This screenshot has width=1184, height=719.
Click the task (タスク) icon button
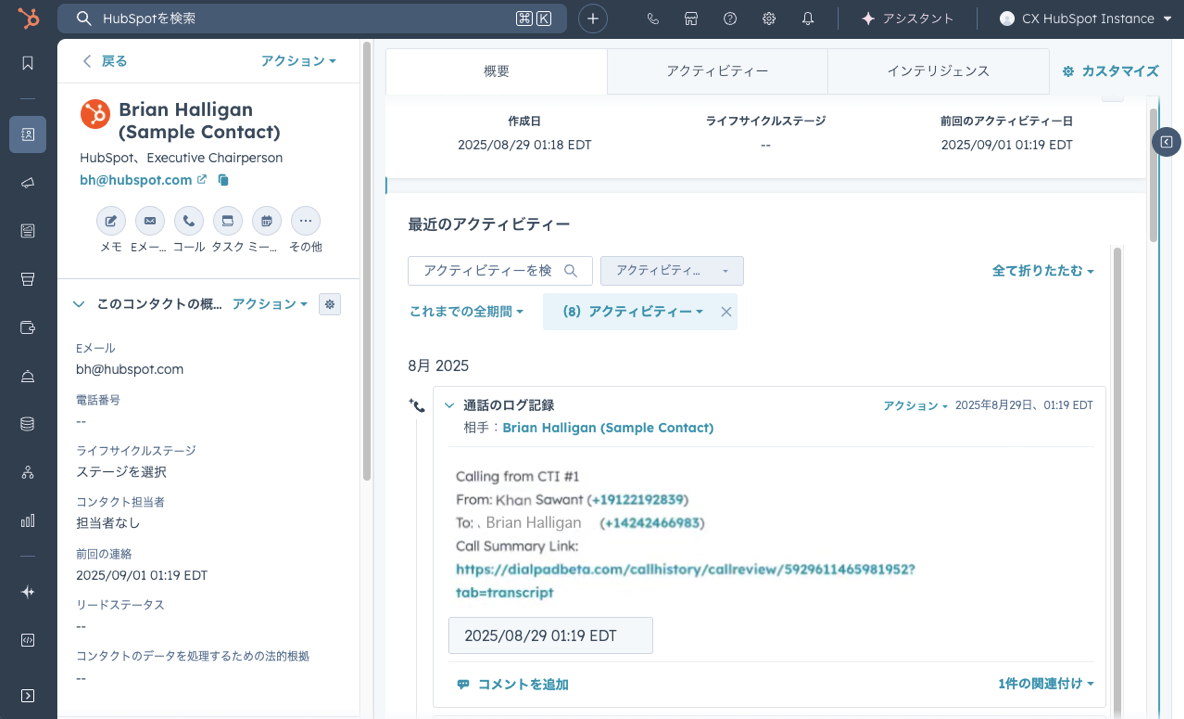pos(227,221)
